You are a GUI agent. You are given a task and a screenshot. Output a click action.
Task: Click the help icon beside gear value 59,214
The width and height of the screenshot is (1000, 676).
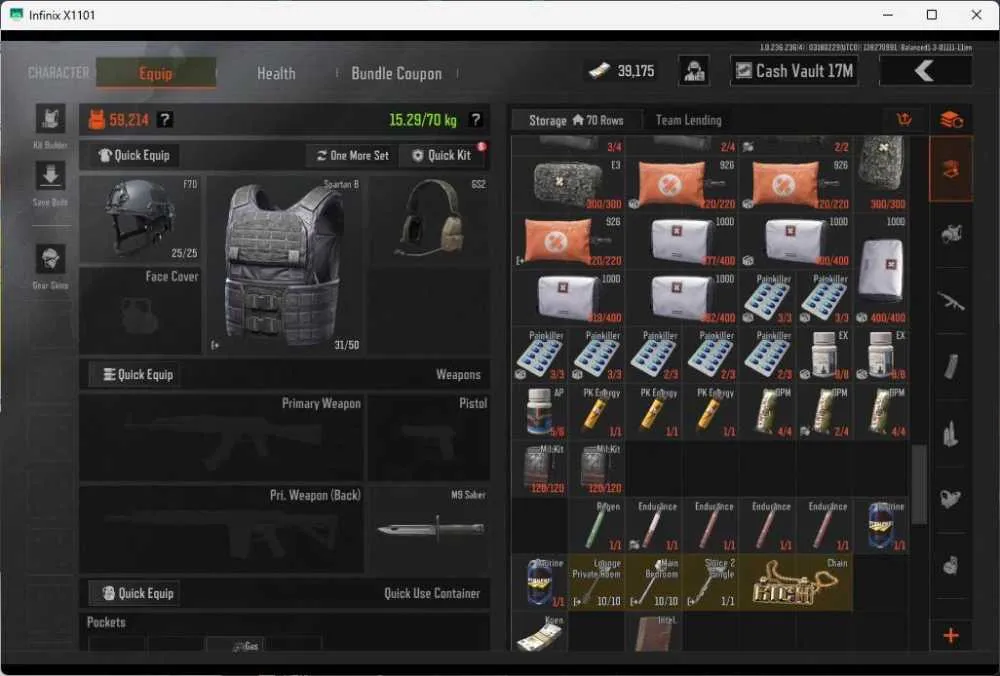[165, 119]
